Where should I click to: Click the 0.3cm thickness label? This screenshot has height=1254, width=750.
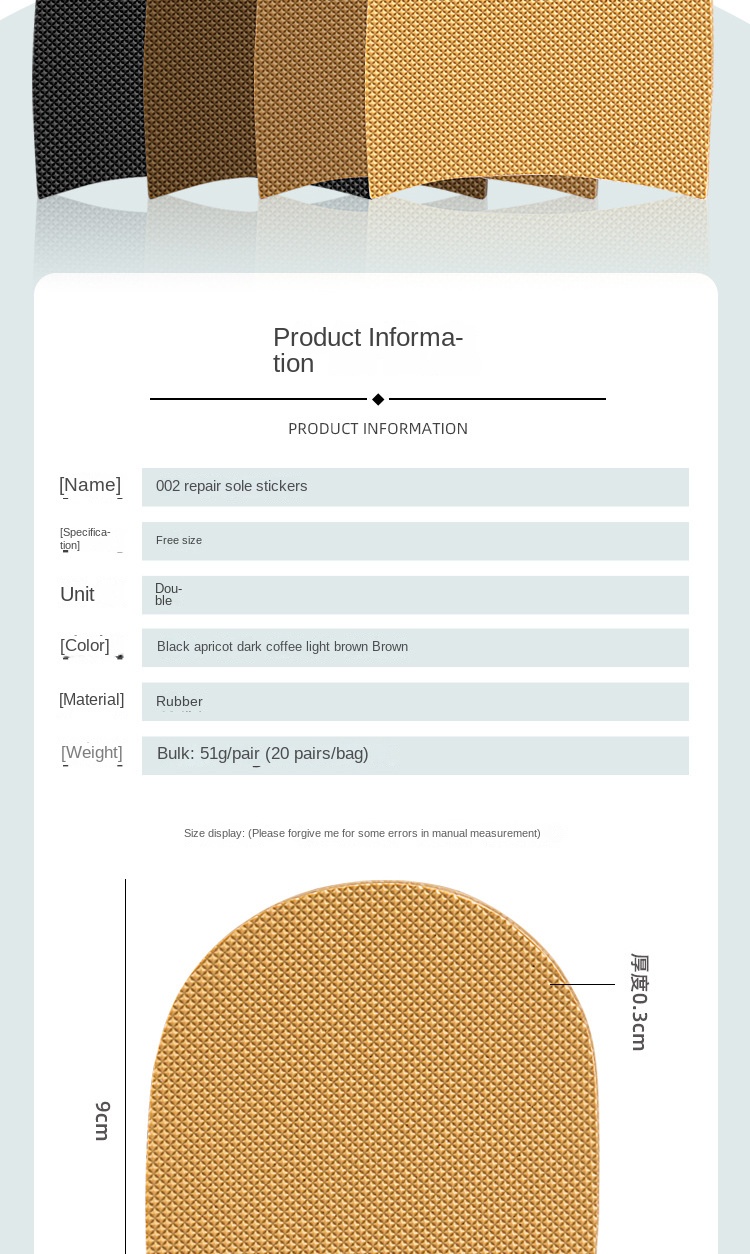pos(639,1002)
